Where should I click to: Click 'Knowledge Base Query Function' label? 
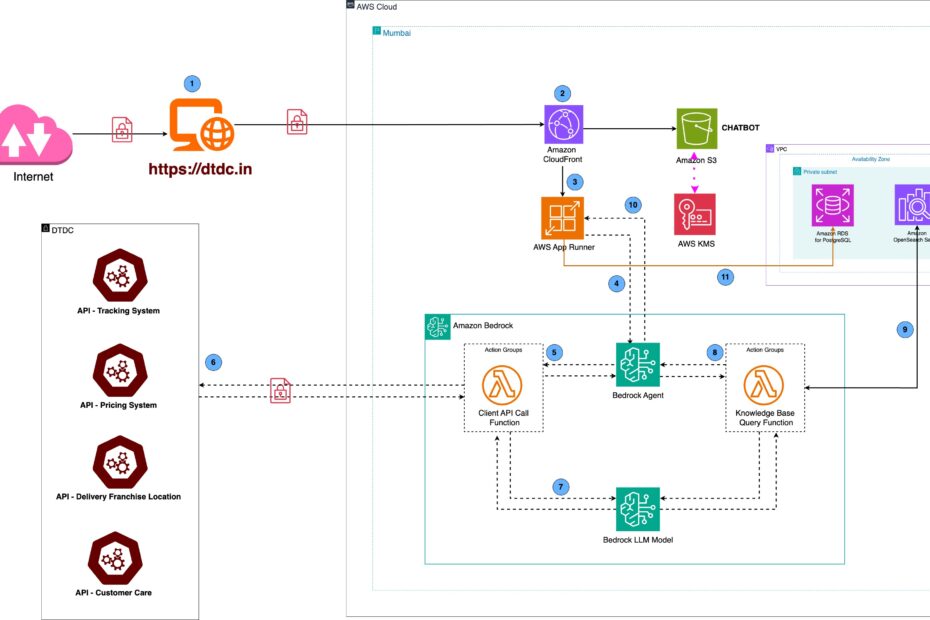point(765,418)
